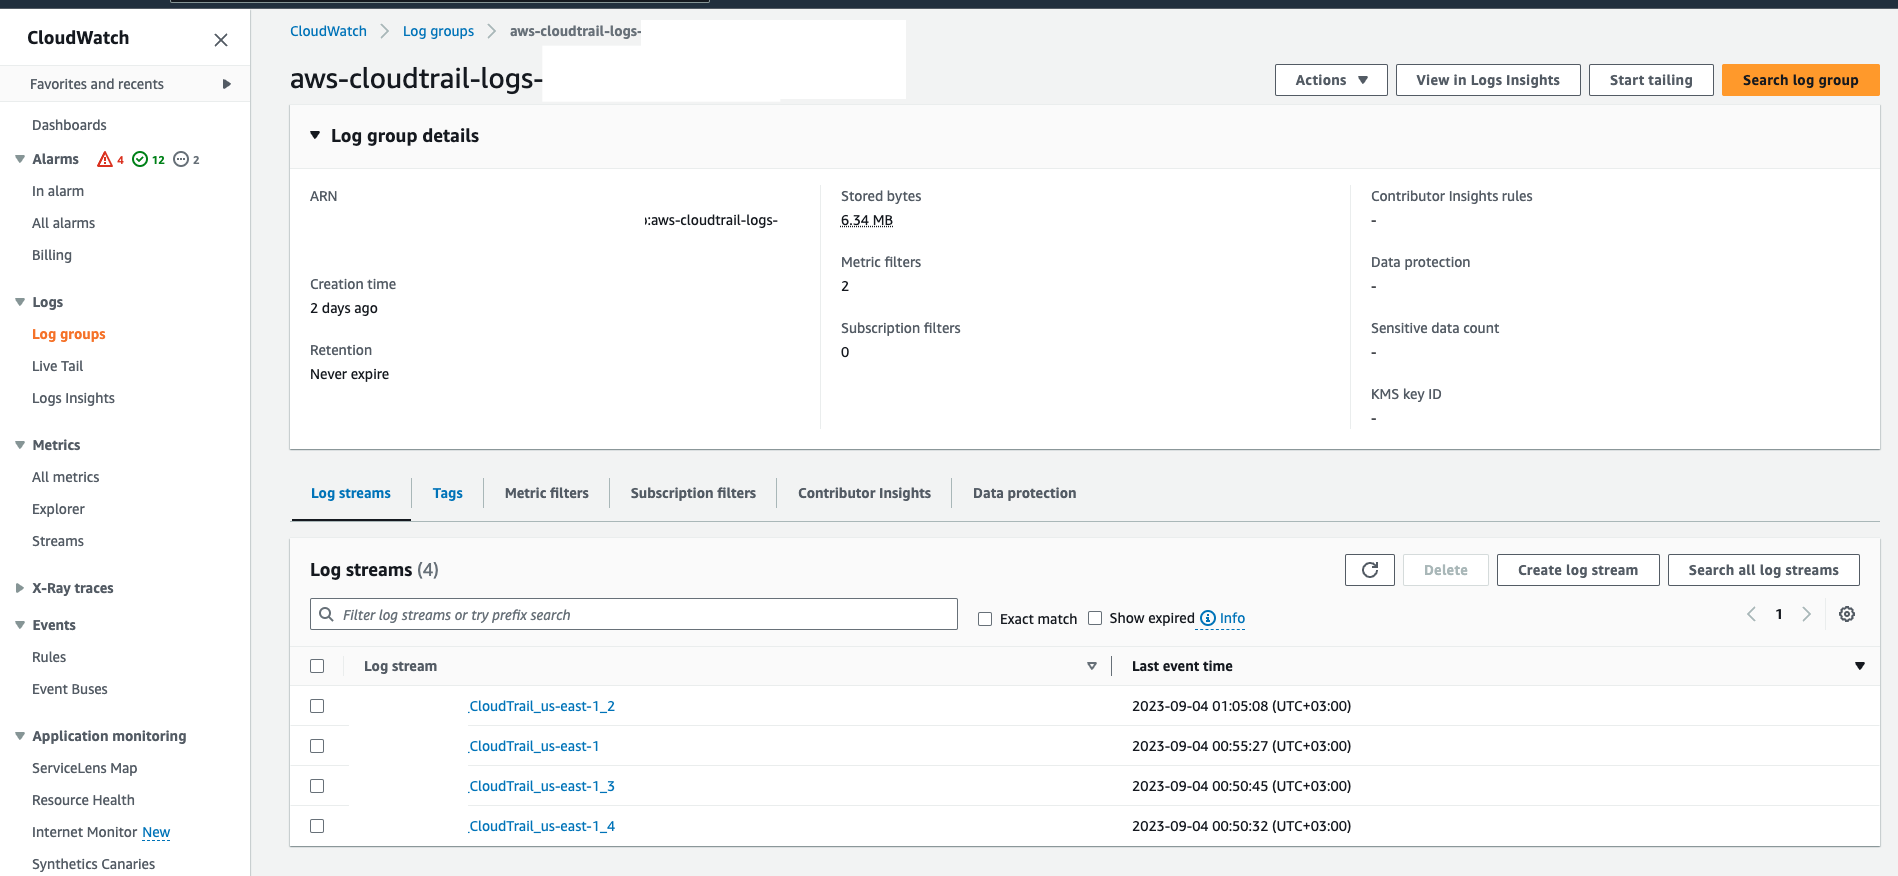Refresh the log streams list
Screen dimensions: 1898x876
pos(1370,570)
